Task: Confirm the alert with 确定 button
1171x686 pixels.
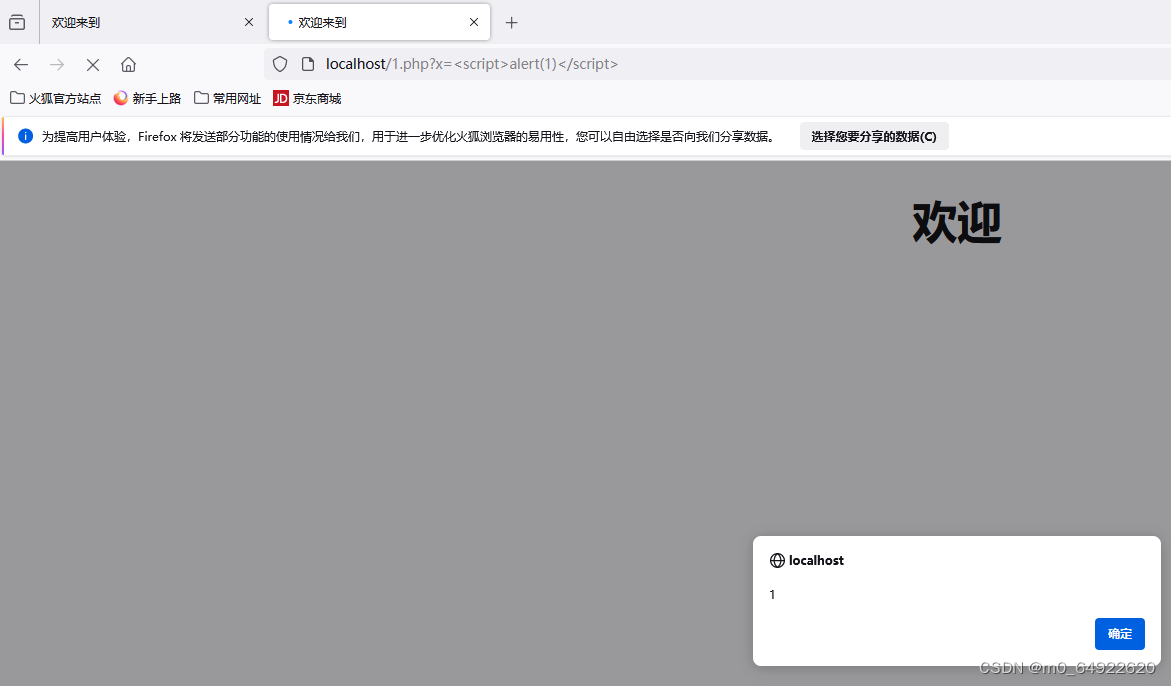Action: coord(1119,634)
